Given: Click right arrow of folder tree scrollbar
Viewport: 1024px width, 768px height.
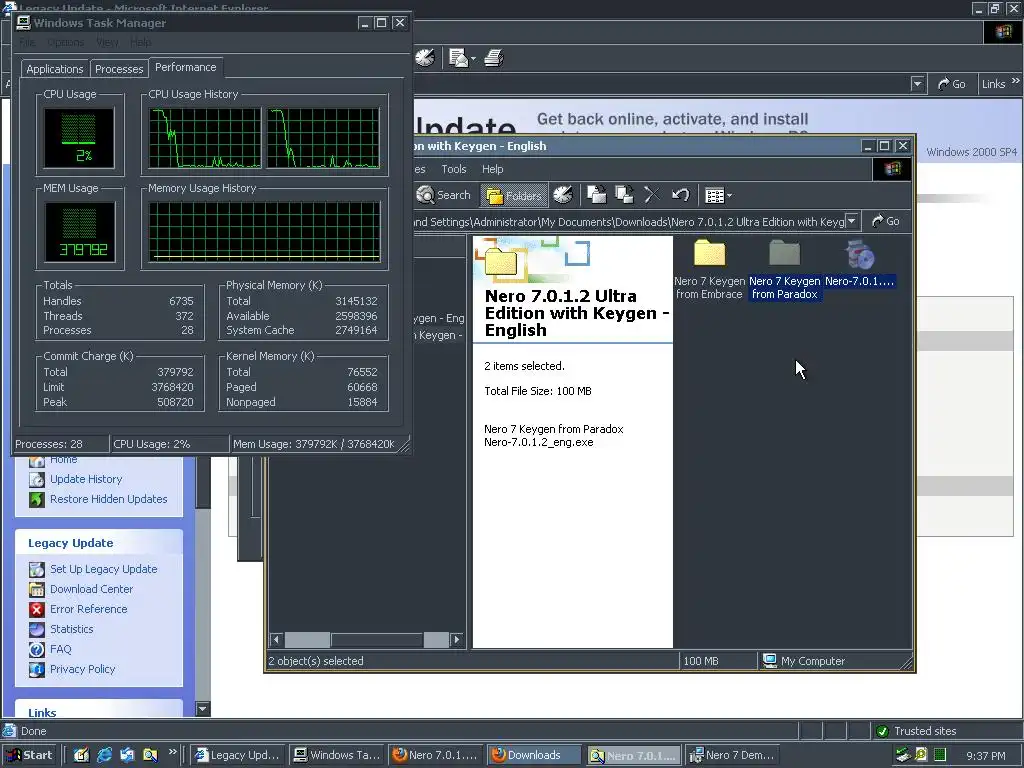Looking at the screenshot, I should pyautogui.click(x=457, y=639).
